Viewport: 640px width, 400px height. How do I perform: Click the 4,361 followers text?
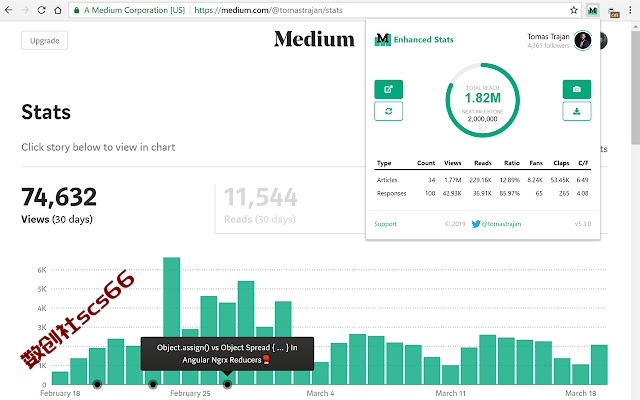pos(548,45)
